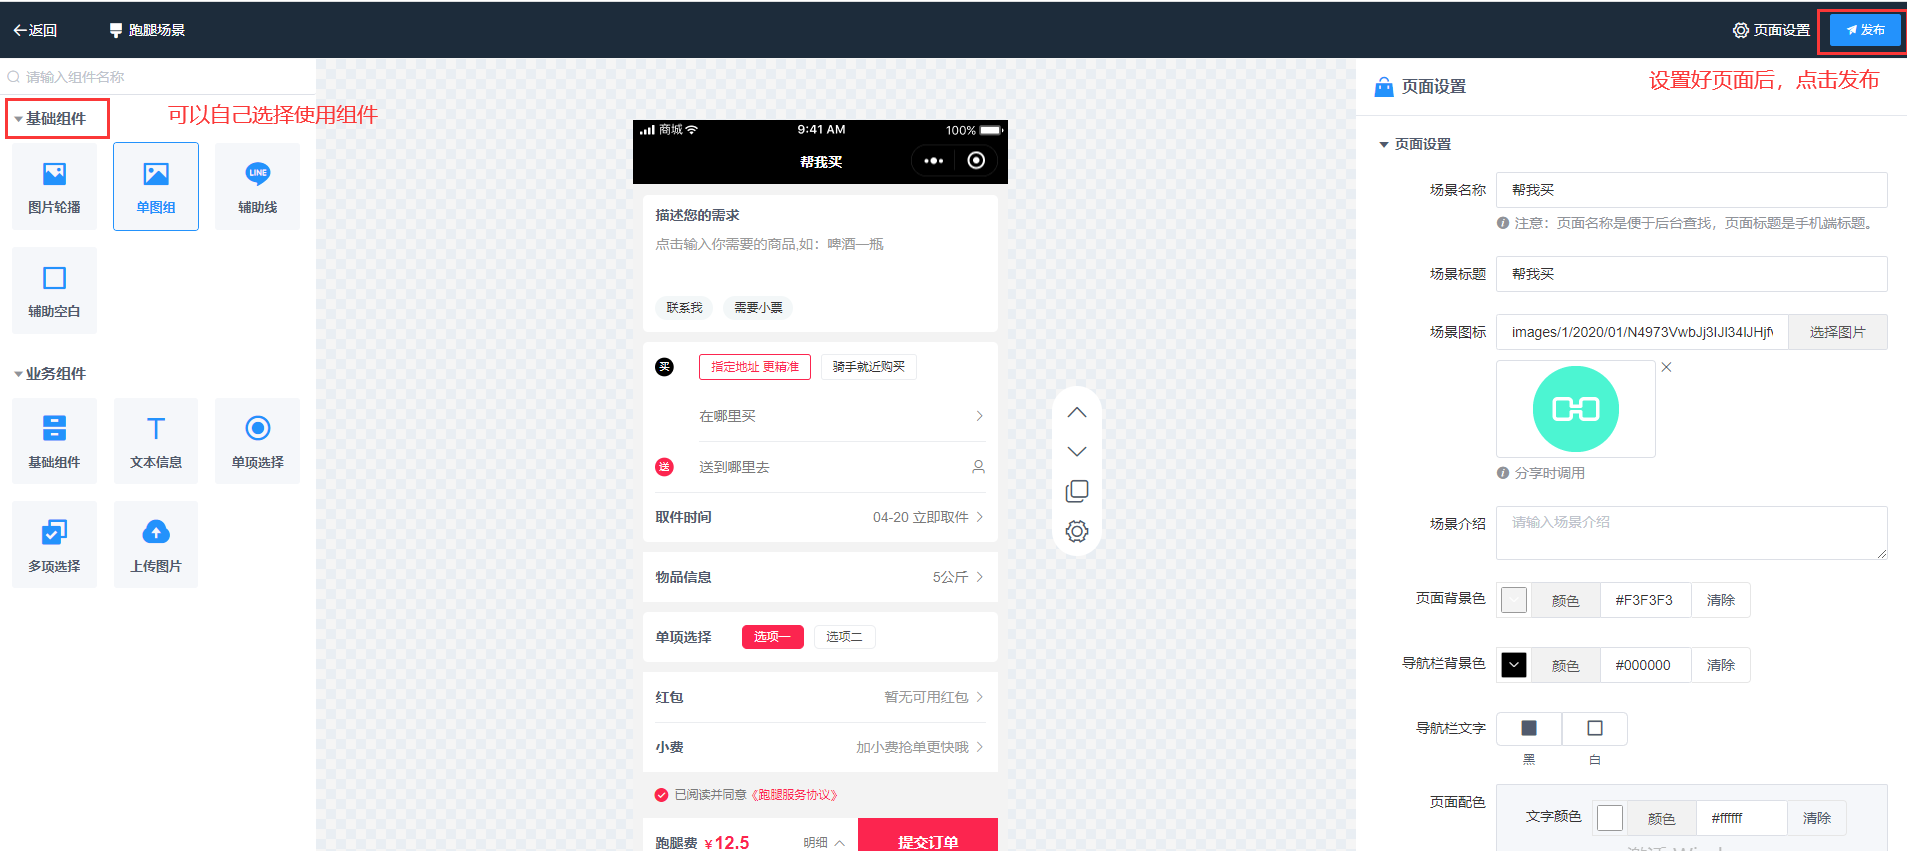Click the 场景介绍 text area
Viewport: 1907px width, 851px height.
[x=1691, y=533]
